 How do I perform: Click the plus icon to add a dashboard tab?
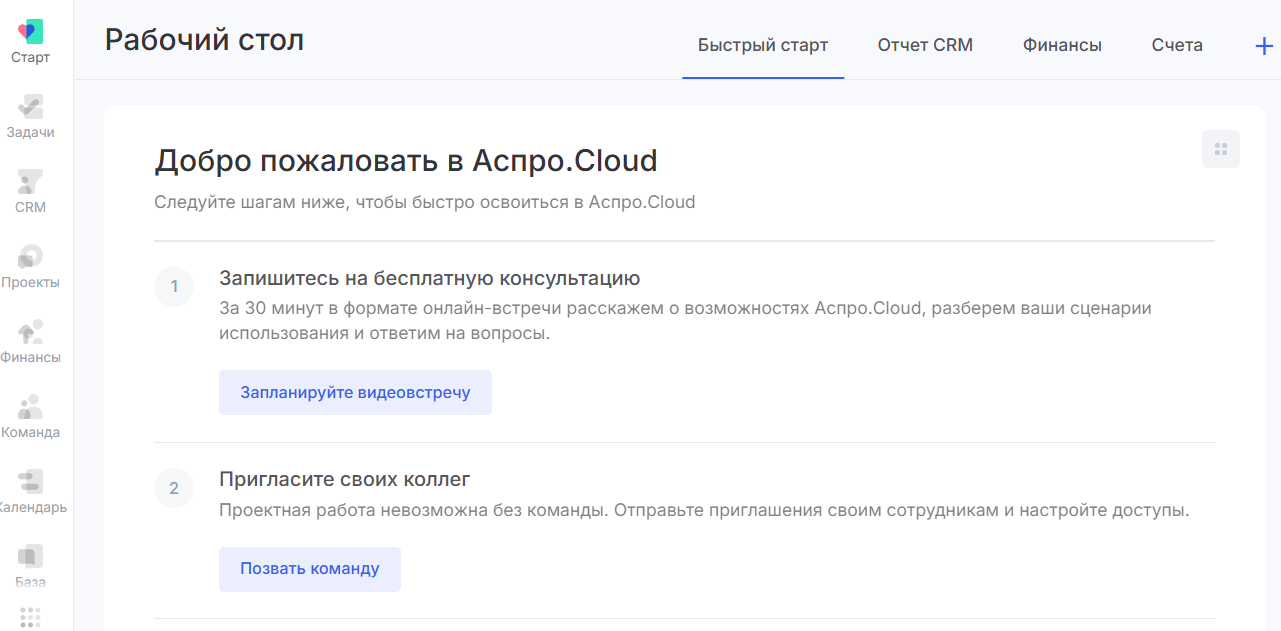[x=1264, y=44]
